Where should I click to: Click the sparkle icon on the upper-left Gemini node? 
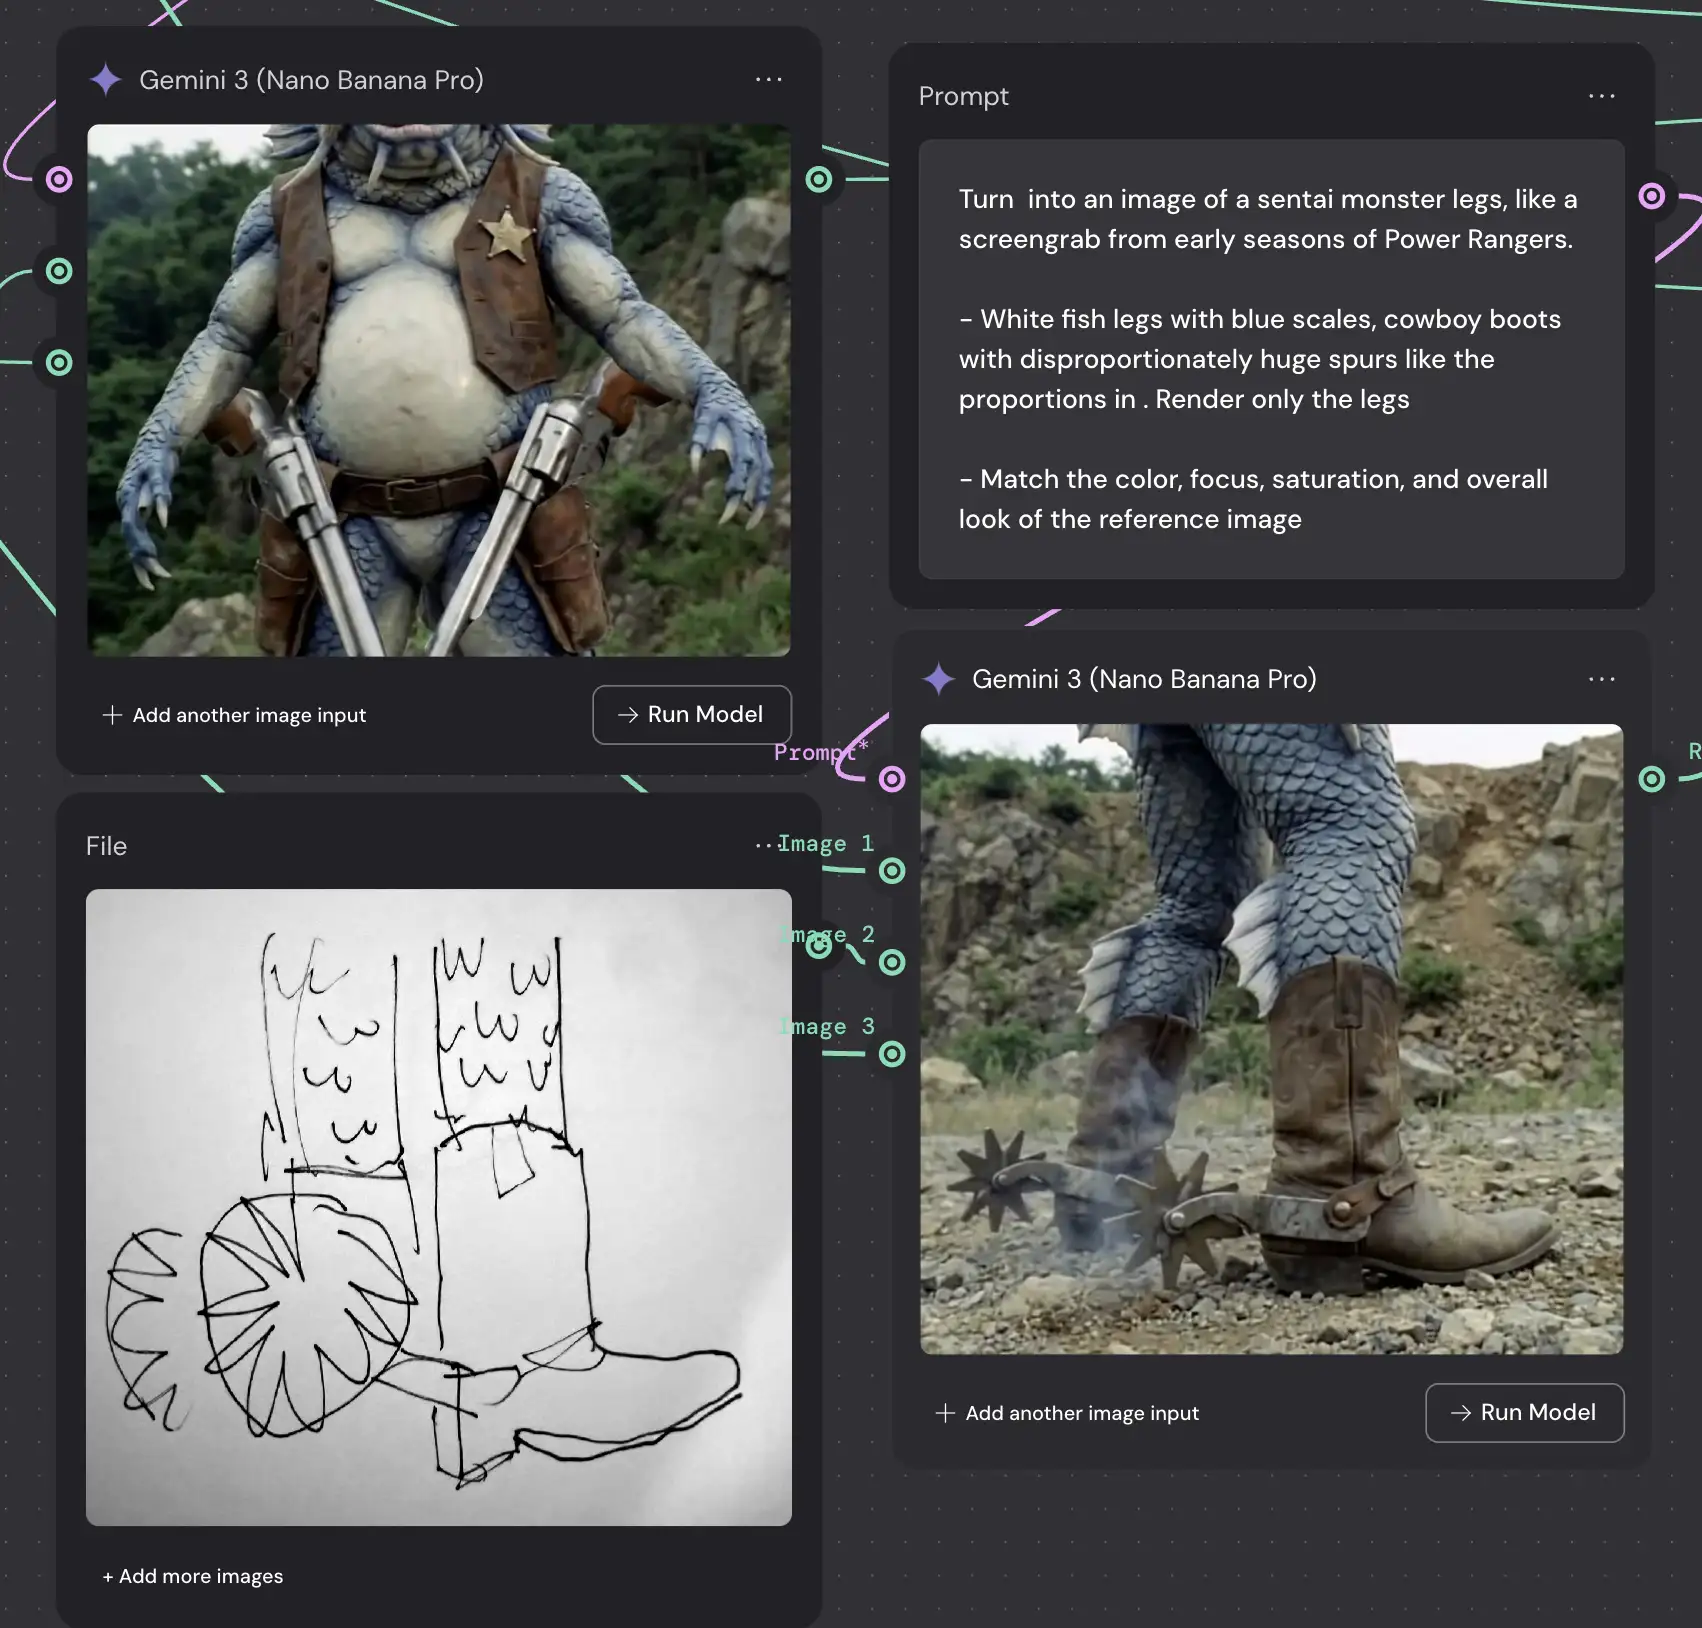(x=106, y=80)
